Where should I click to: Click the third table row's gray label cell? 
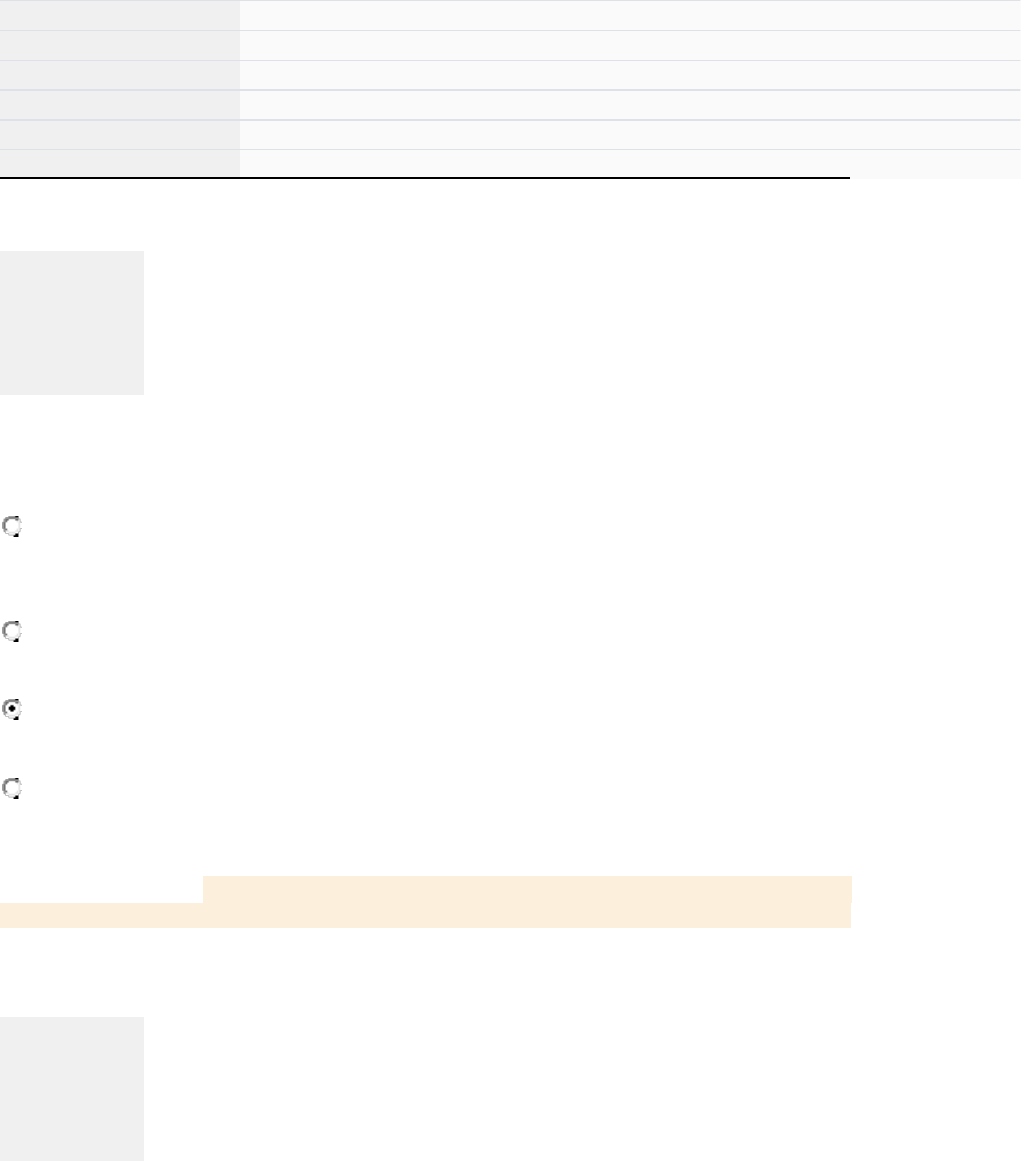click(120, 75)
